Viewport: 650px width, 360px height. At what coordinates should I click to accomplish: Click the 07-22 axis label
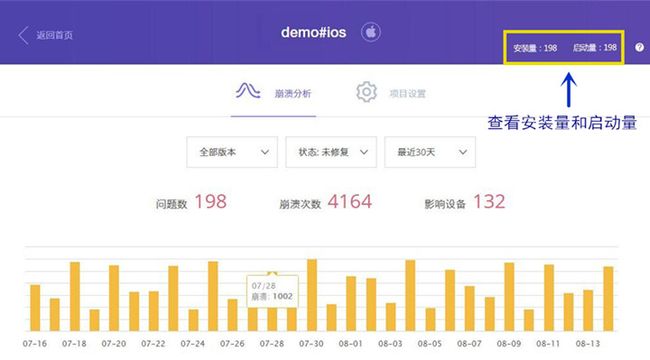(153, 344)
